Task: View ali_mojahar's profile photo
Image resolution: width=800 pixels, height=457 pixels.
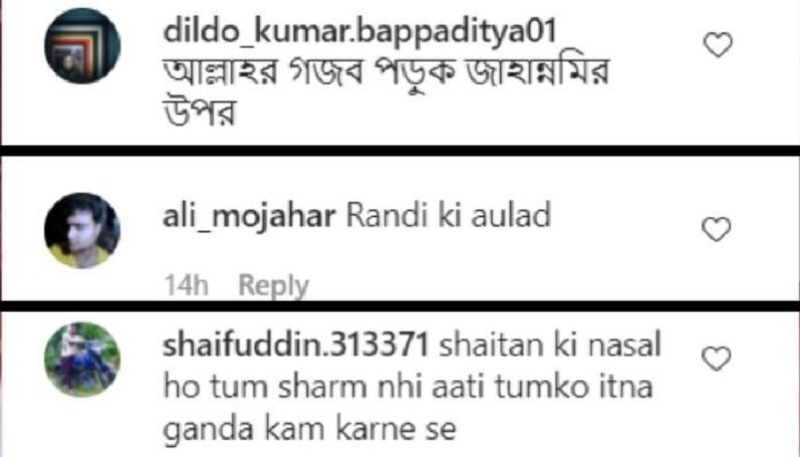Action: tap(82, 230)
